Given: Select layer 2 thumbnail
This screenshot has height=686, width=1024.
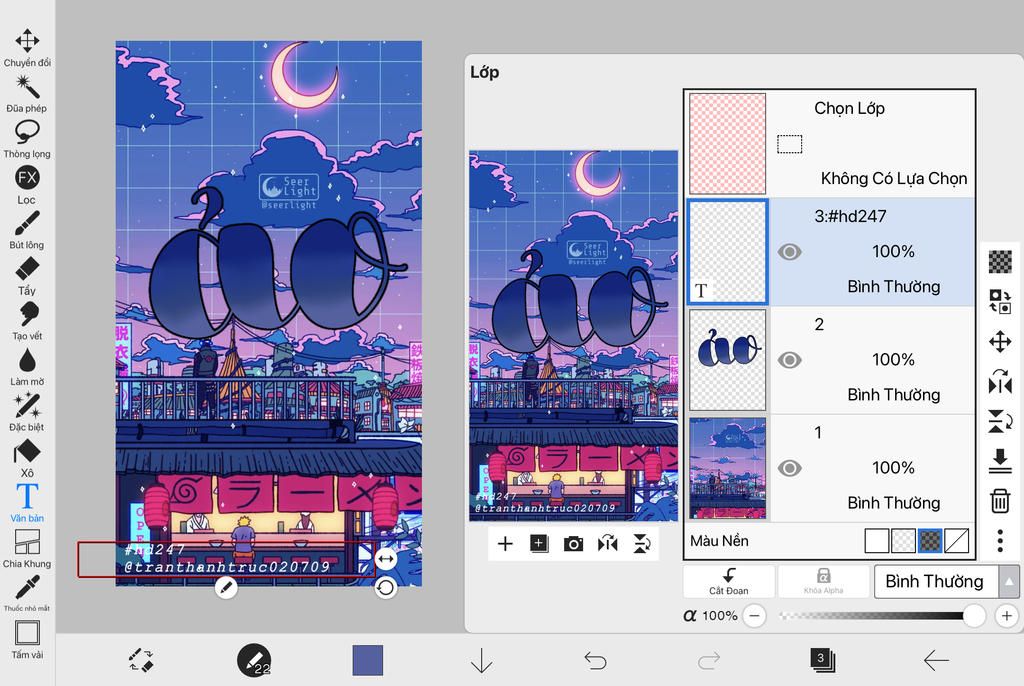Looking at the screenshot, I should [728, 360].
